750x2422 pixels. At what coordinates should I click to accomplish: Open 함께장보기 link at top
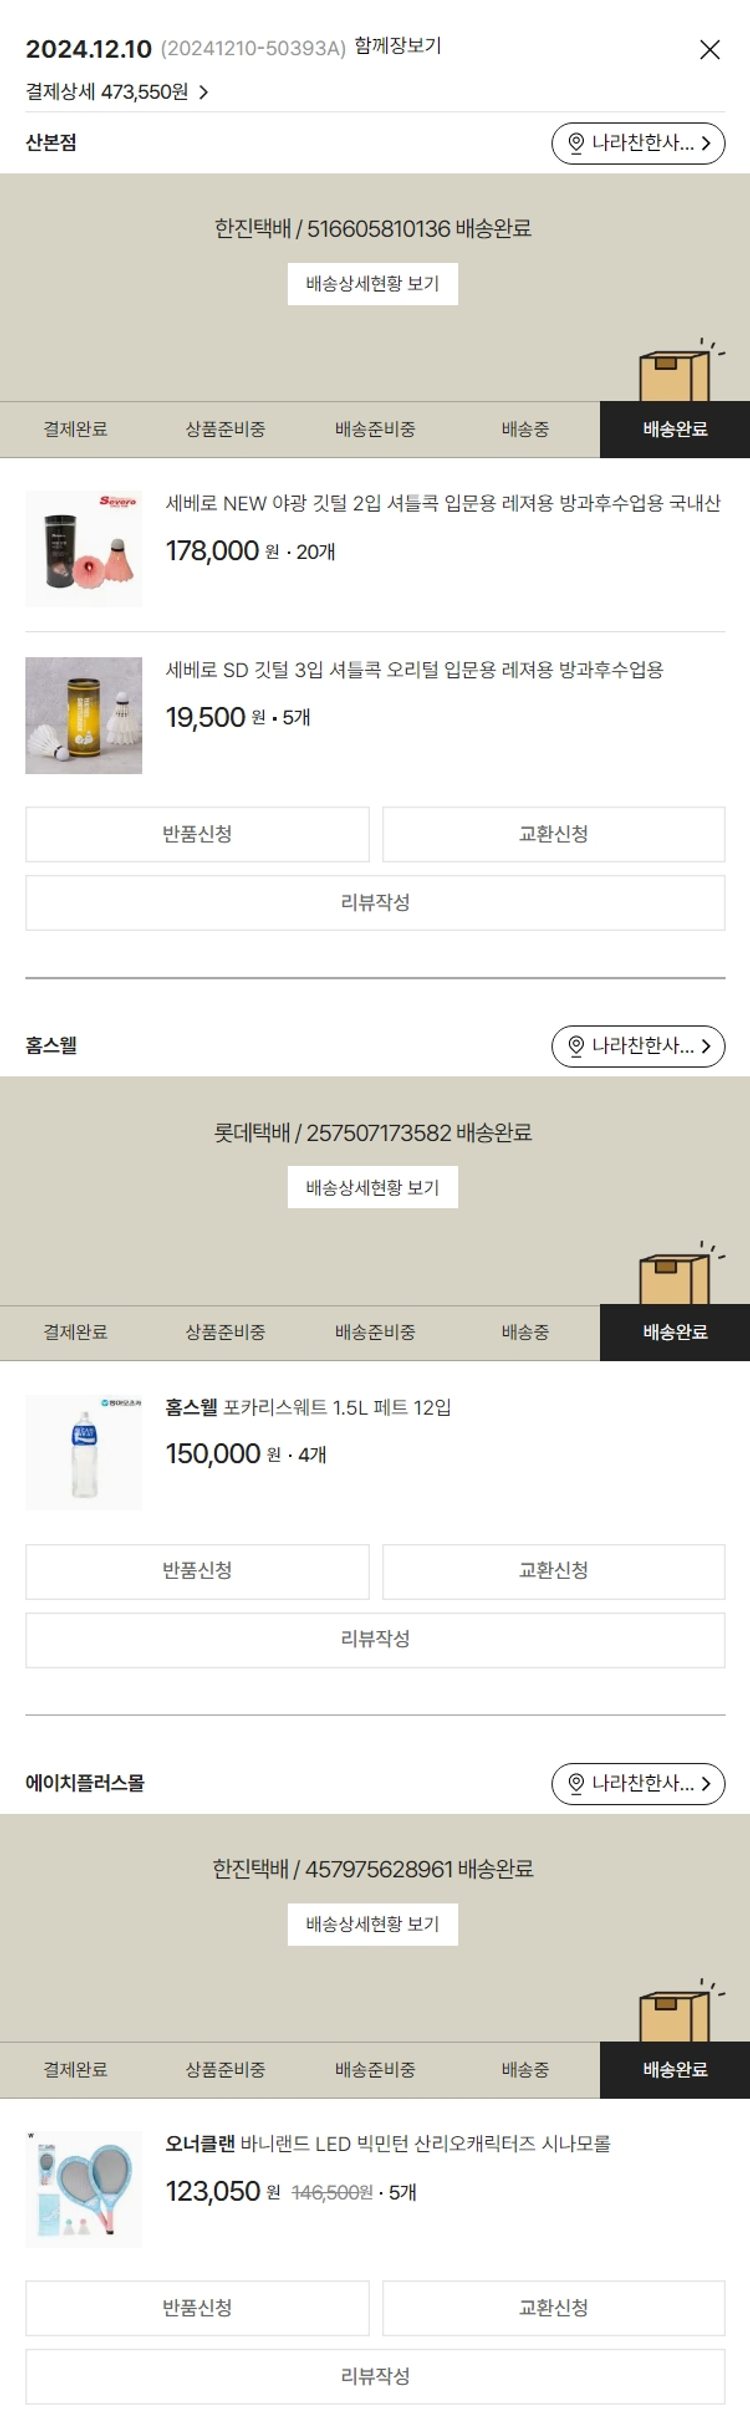coord(397,46)
